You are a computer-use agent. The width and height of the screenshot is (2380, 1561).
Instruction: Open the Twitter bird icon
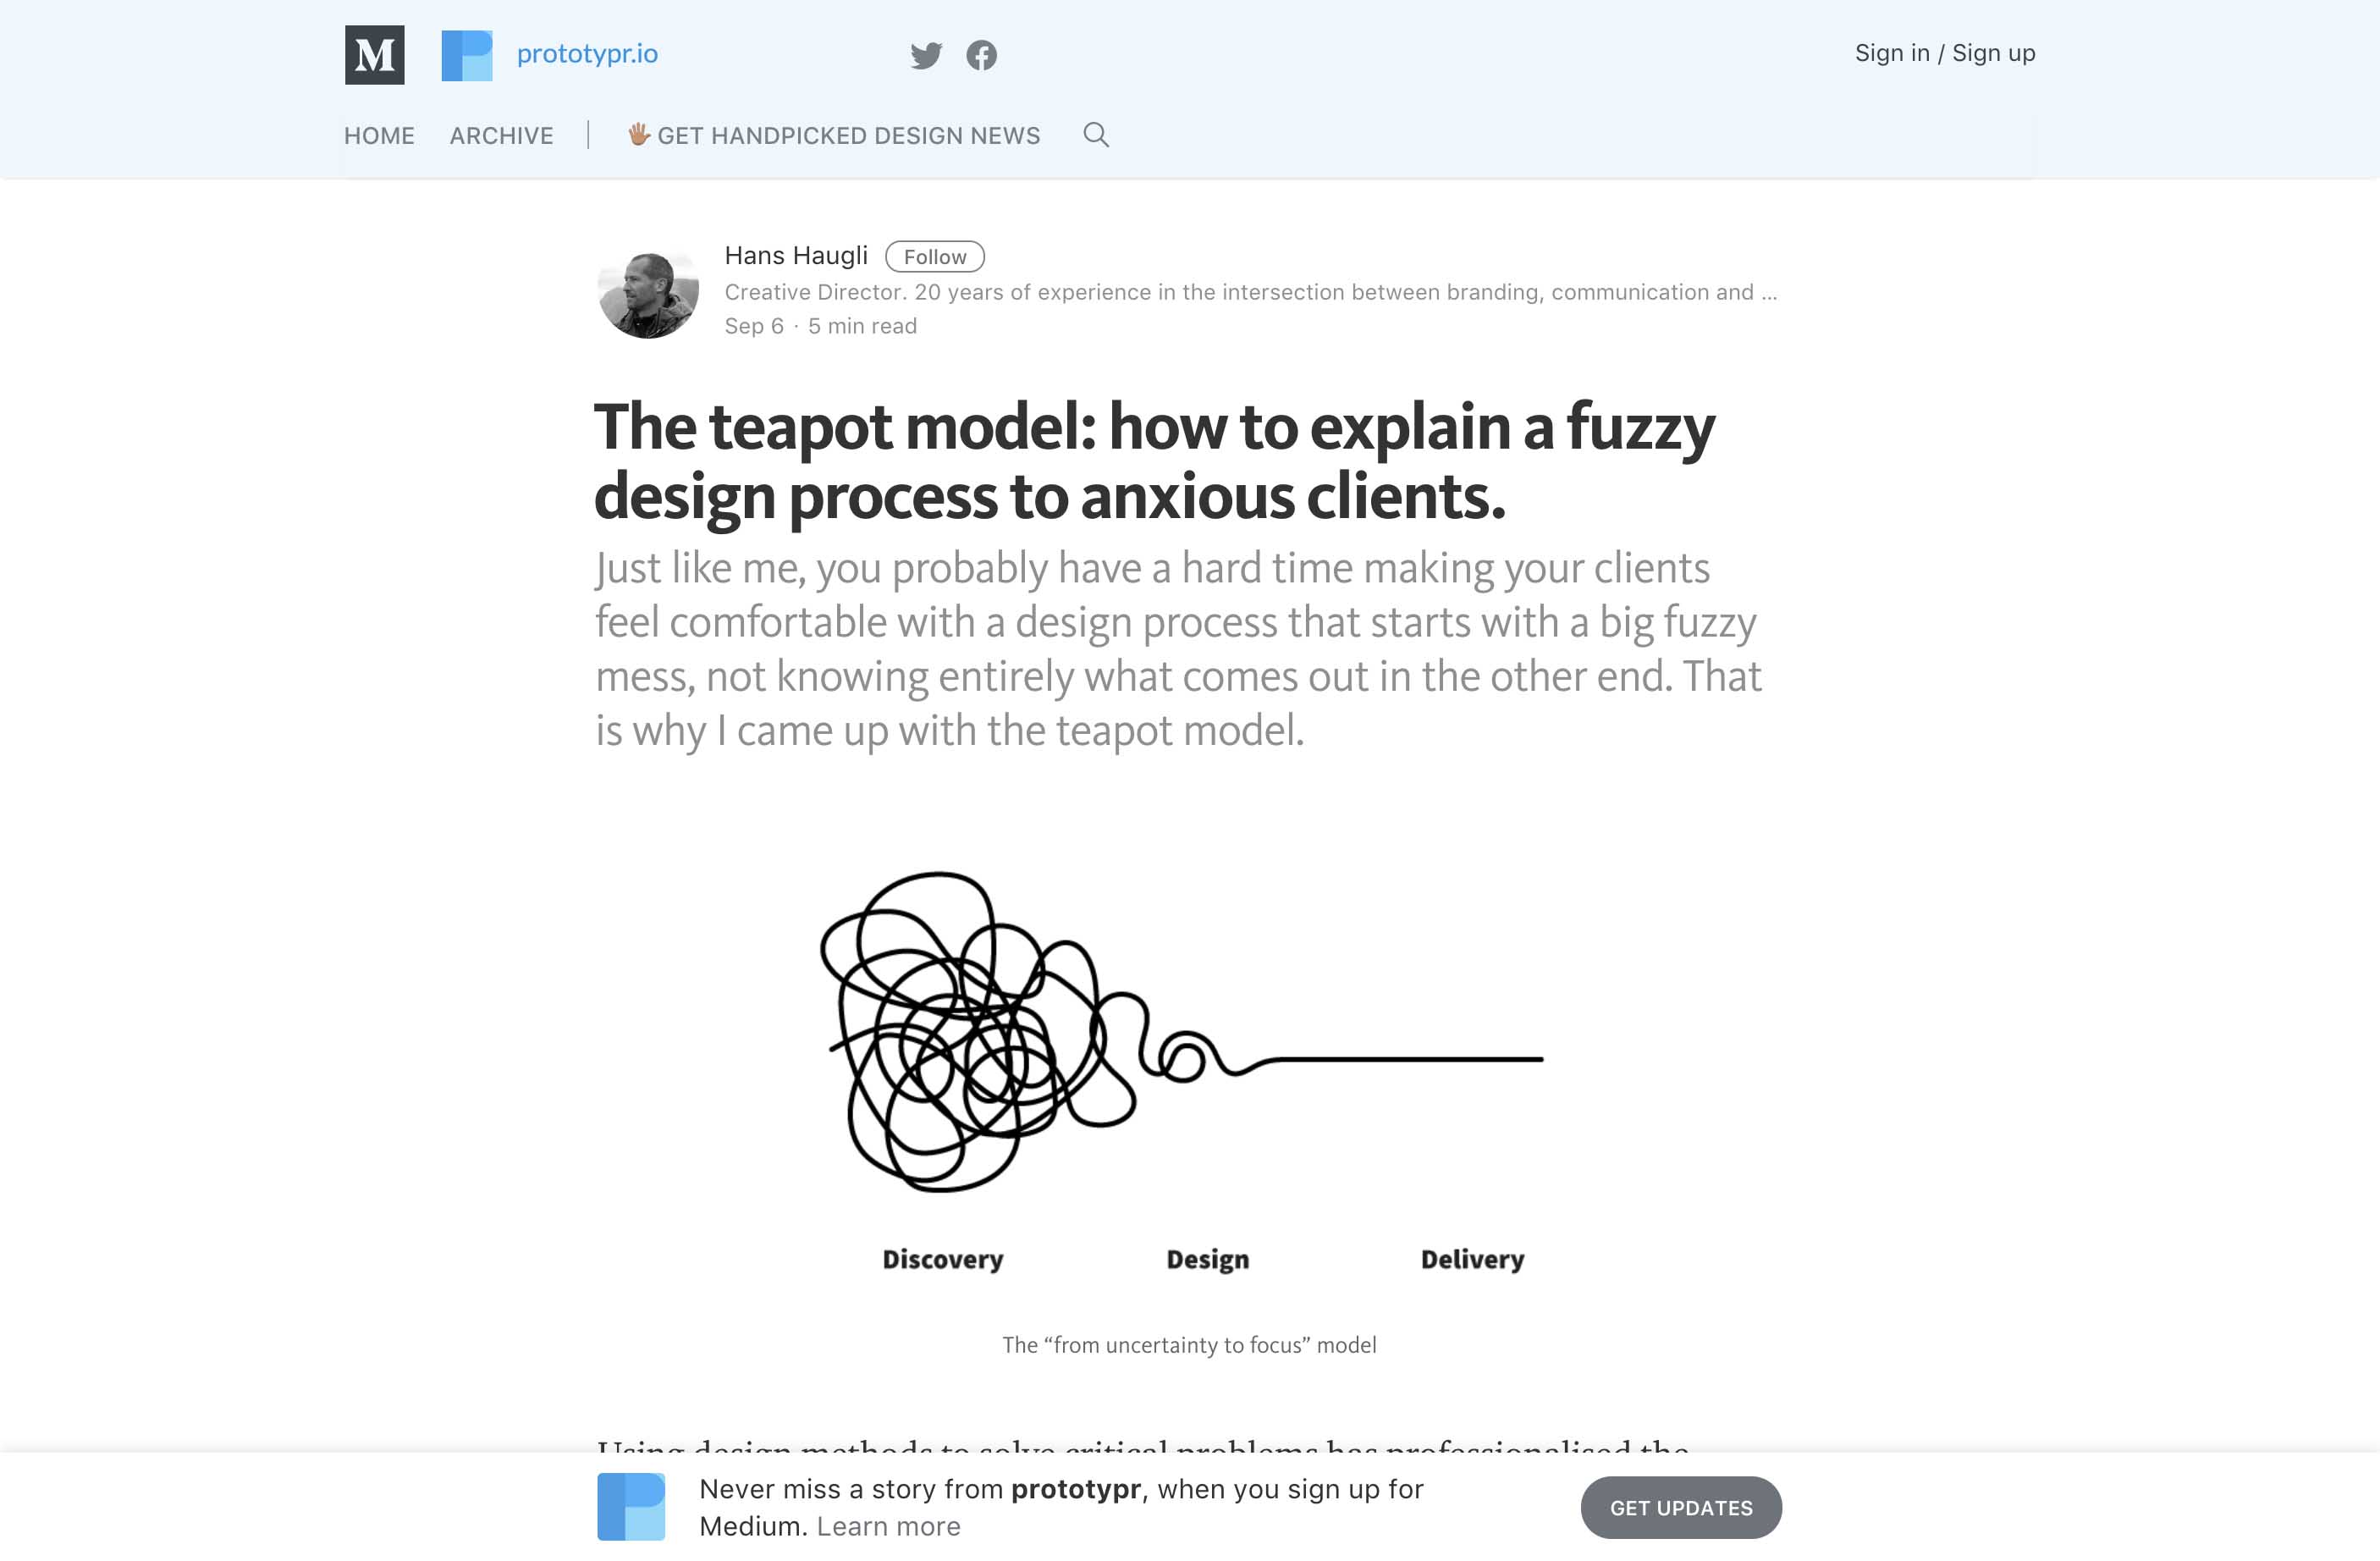(926, 55)
